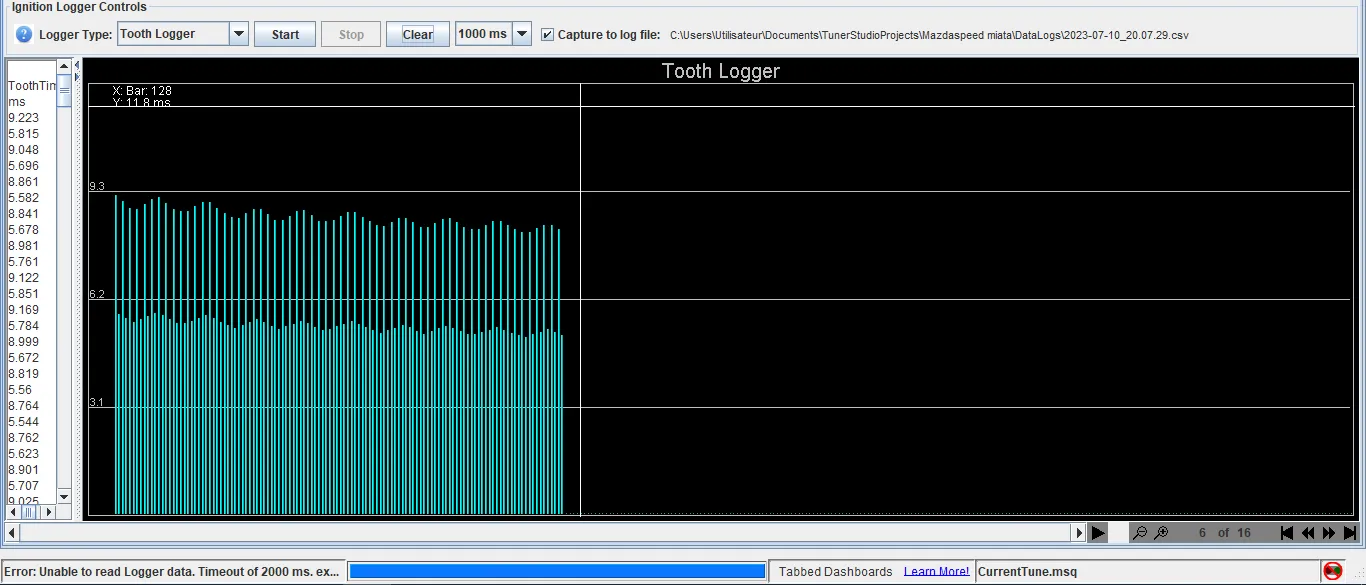Click the blue progress bar in status bar
Screen dimensions: 1366x585
555,572
